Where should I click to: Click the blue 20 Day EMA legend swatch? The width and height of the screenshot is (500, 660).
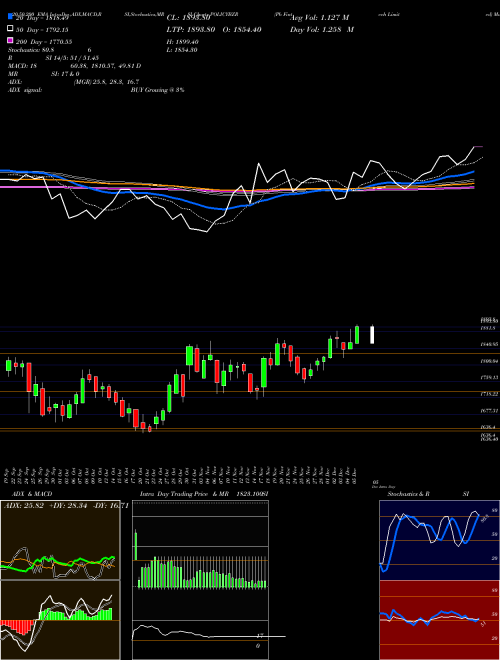click(x=11, y=17)
